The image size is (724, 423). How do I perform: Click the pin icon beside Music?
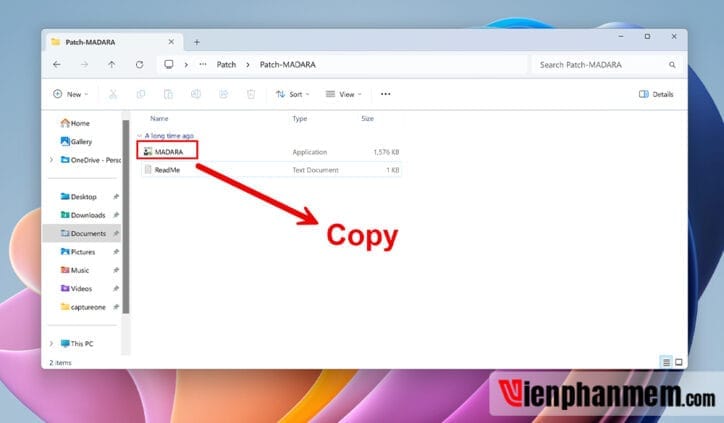[x=116, y=270]
